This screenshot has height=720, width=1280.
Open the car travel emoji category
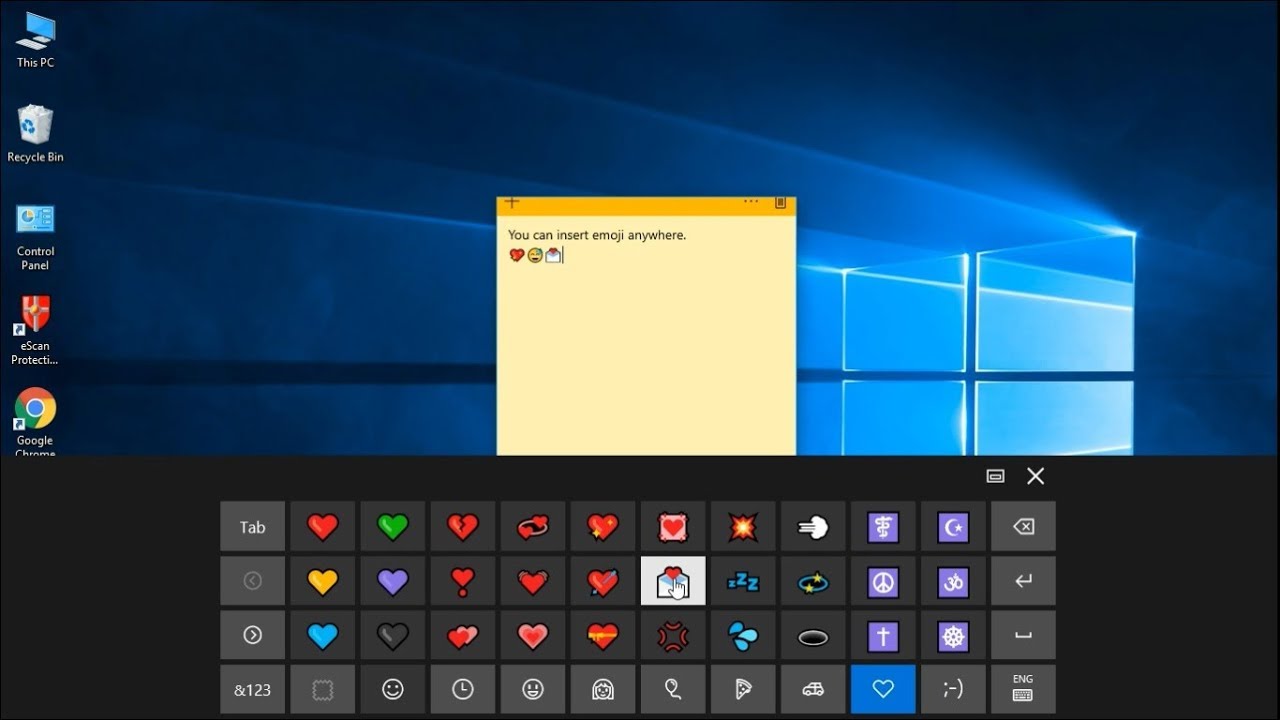812,689
